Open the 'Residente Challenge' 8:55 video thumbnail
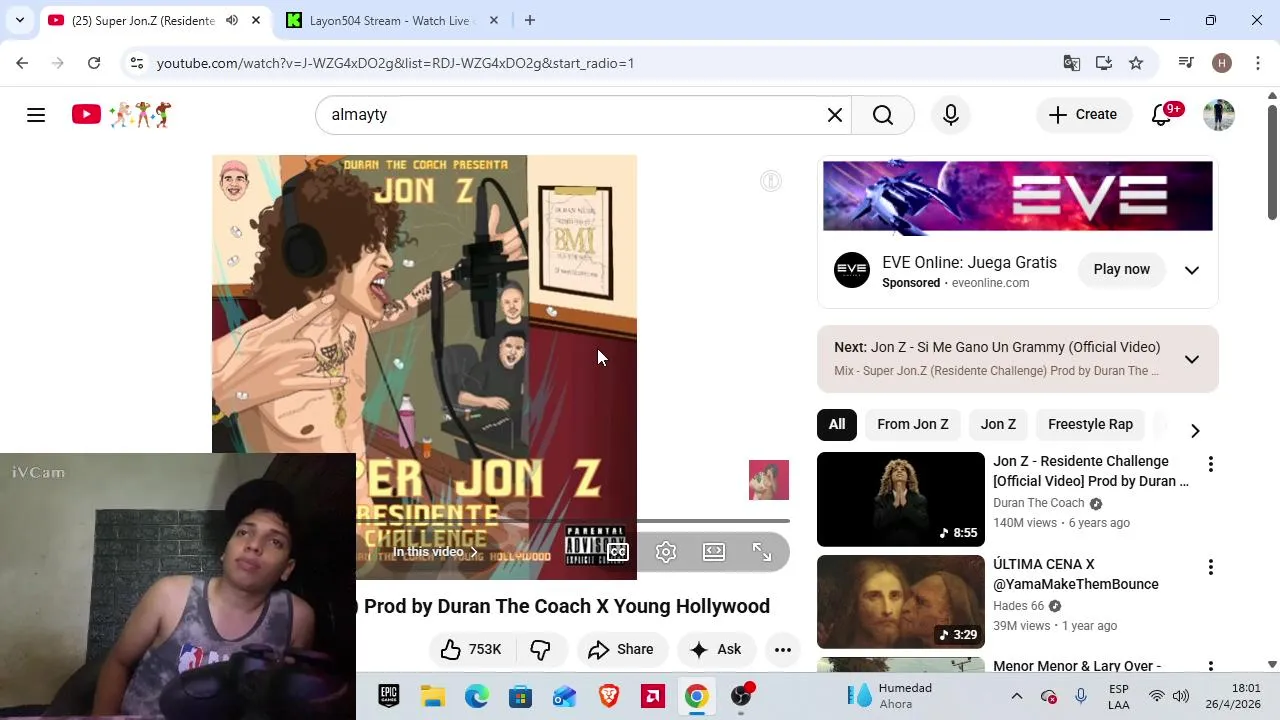The image size is (1280, 720). pos(901,499)
